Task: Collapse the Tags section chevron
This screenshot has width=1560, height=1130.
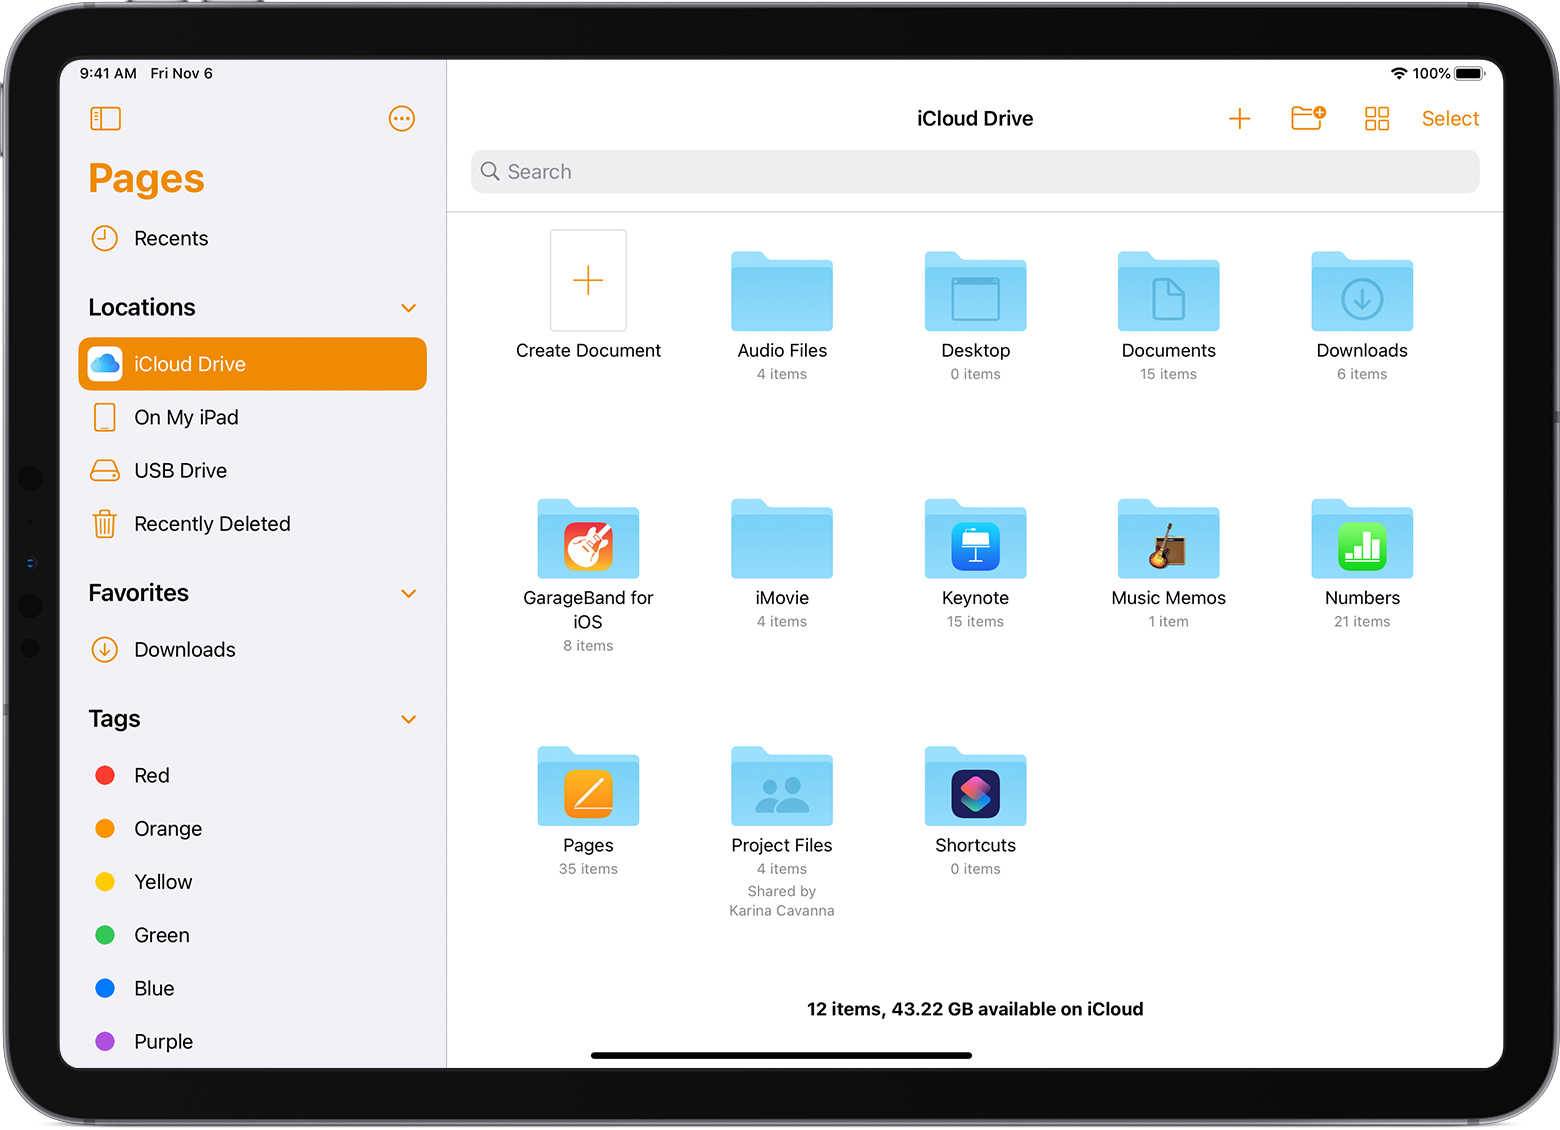Action: [408, 720]
